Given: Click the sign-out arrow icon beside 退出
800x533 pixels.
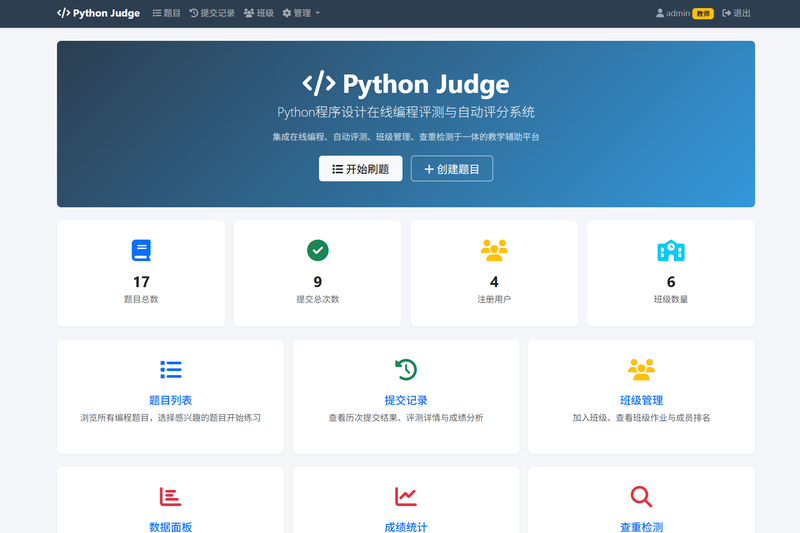Looking at the screenshot, I should 727,13.
